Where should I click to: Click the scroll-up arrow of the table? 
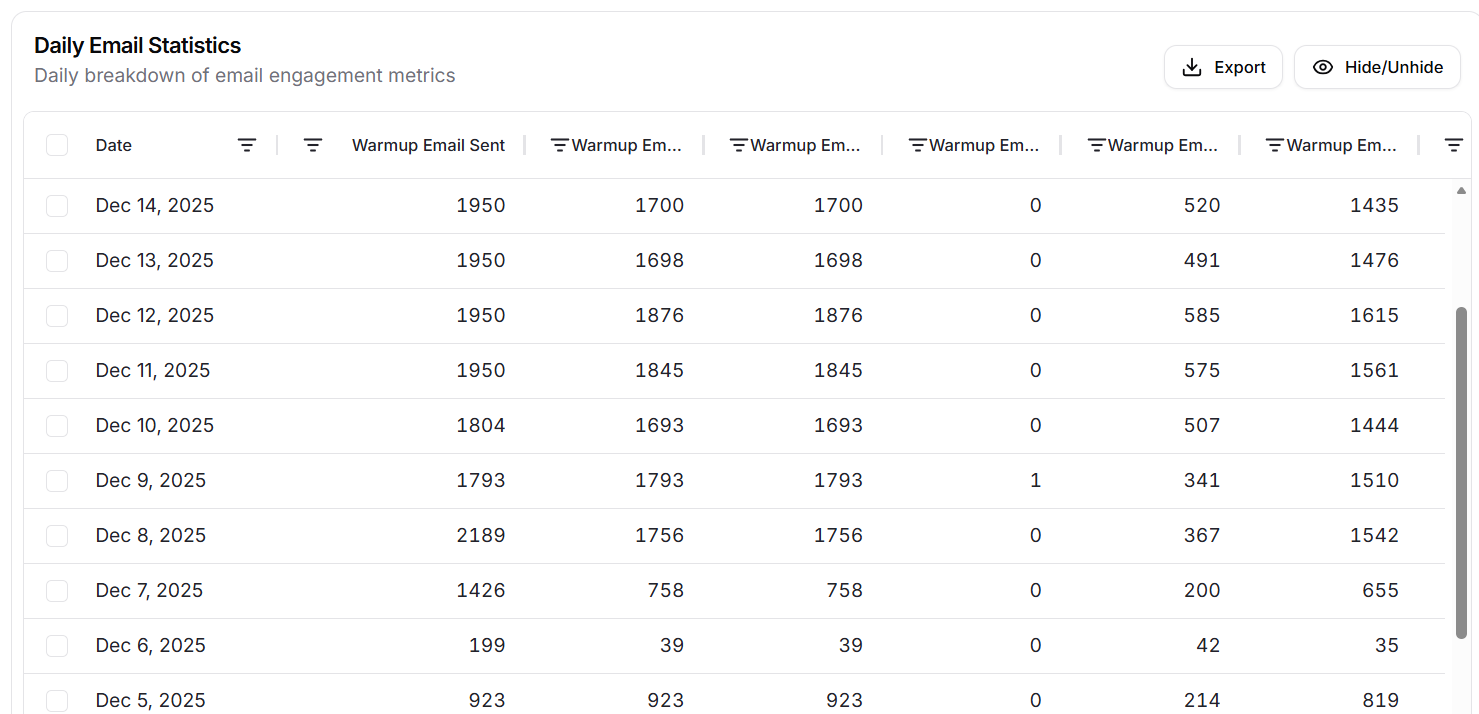1461,190
